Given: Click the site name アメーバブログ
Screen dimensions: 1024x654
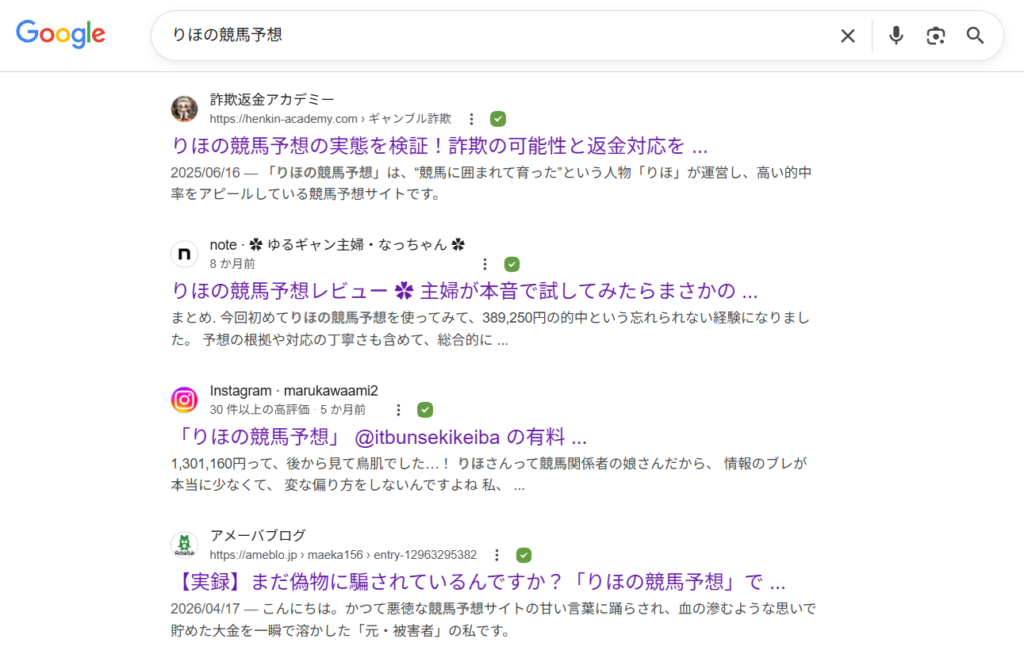Looking at the screenshot, I should point(258,536).
